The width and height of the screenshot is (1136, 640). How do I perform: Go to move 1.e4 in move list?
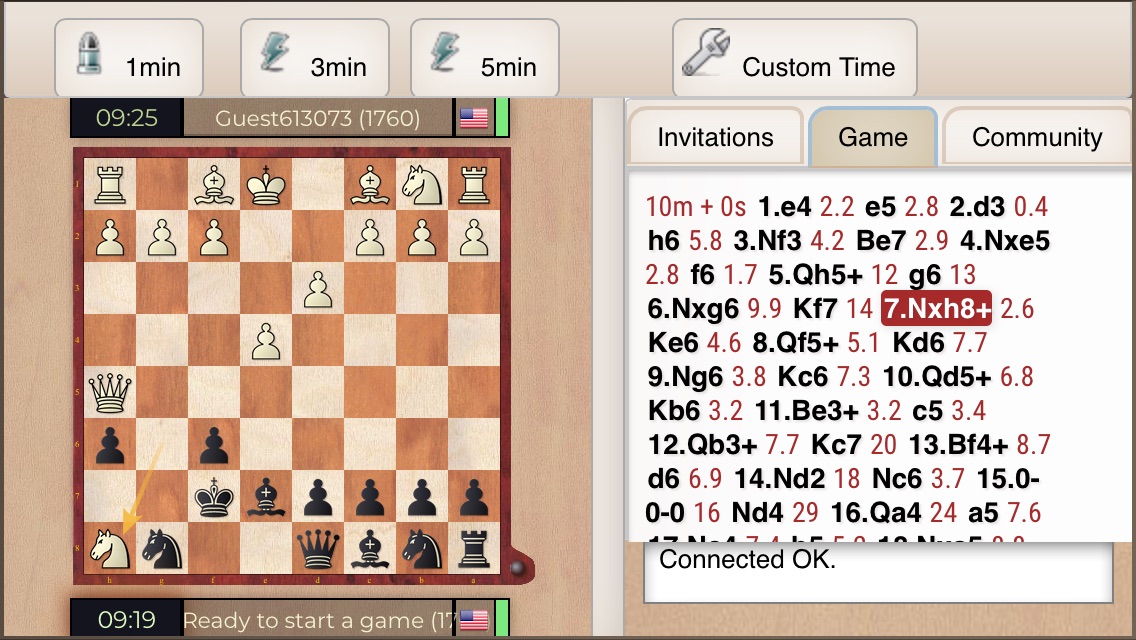pos(785,207)
